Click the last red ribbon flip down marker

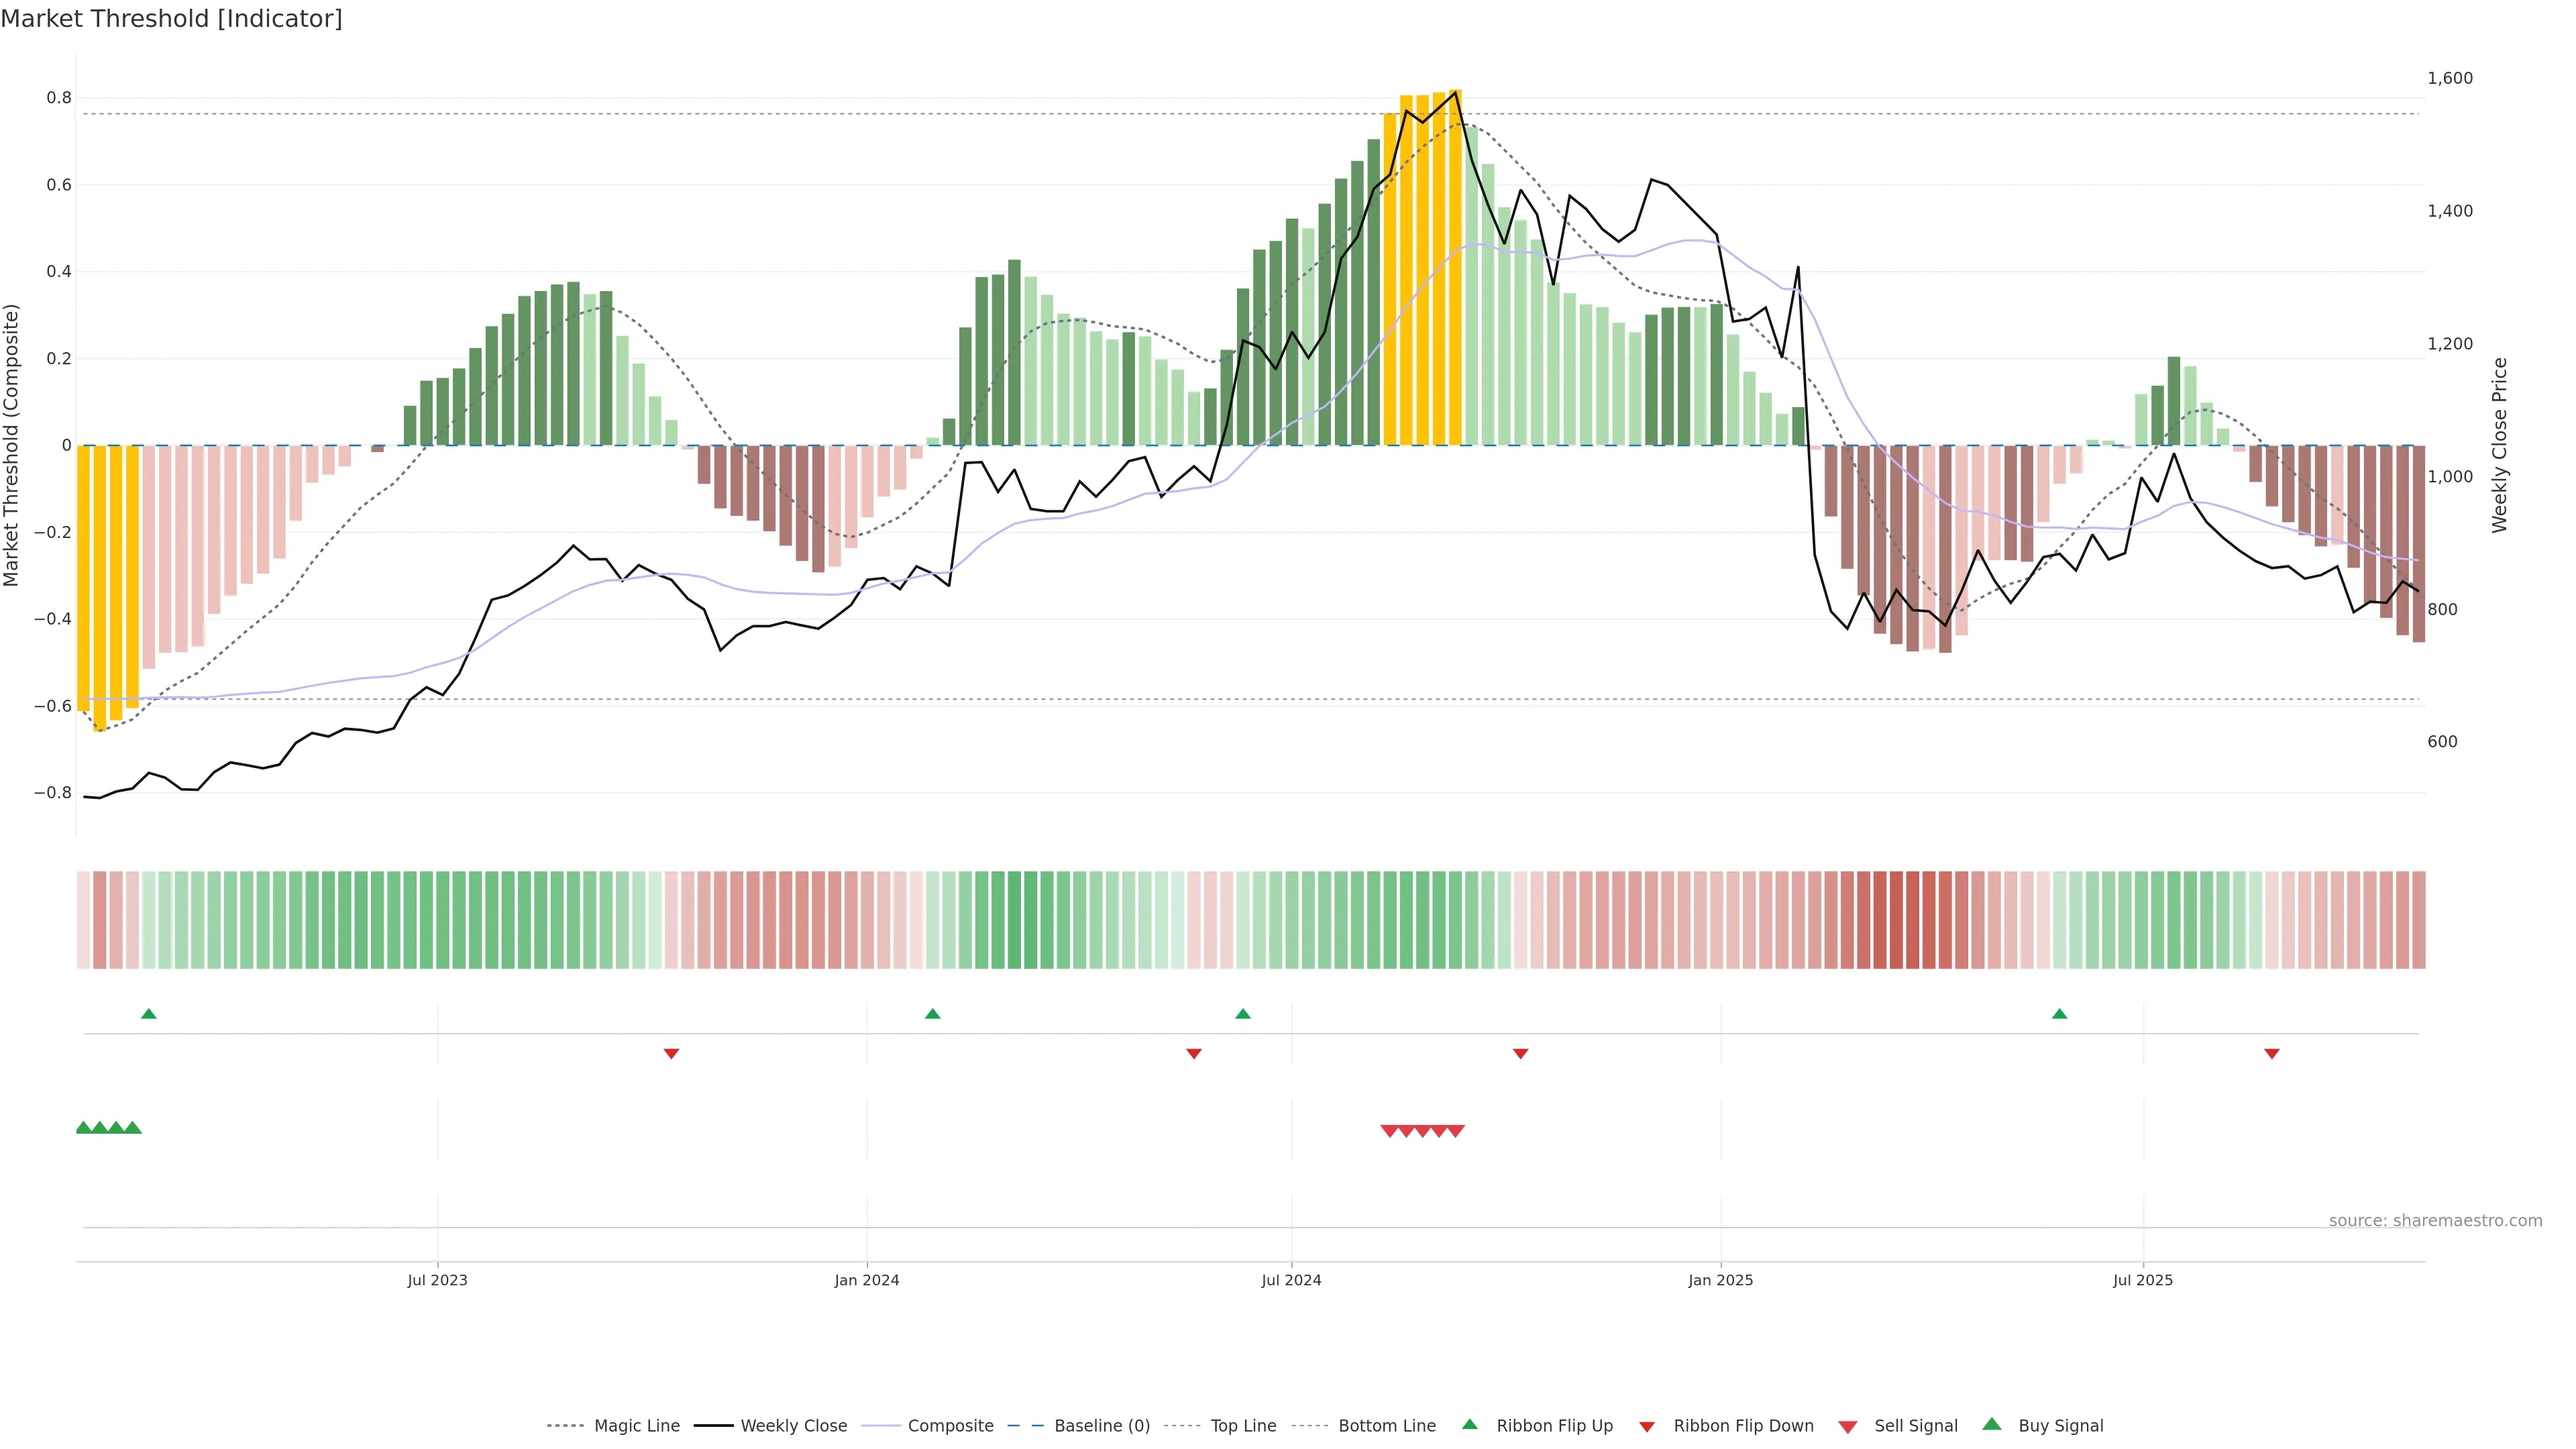pyautogui.click(x=2272, y=1053)
